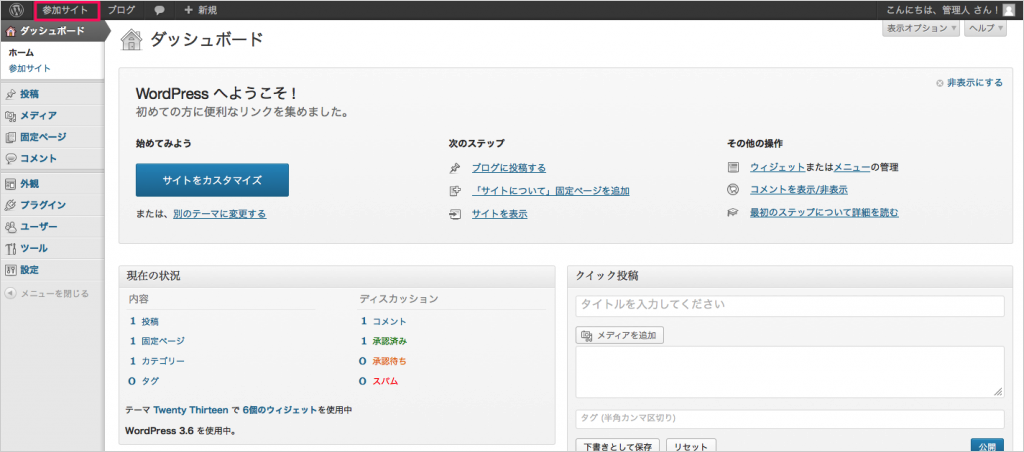Click the 設定 settings icon in sidebar

tap(11, 270)
